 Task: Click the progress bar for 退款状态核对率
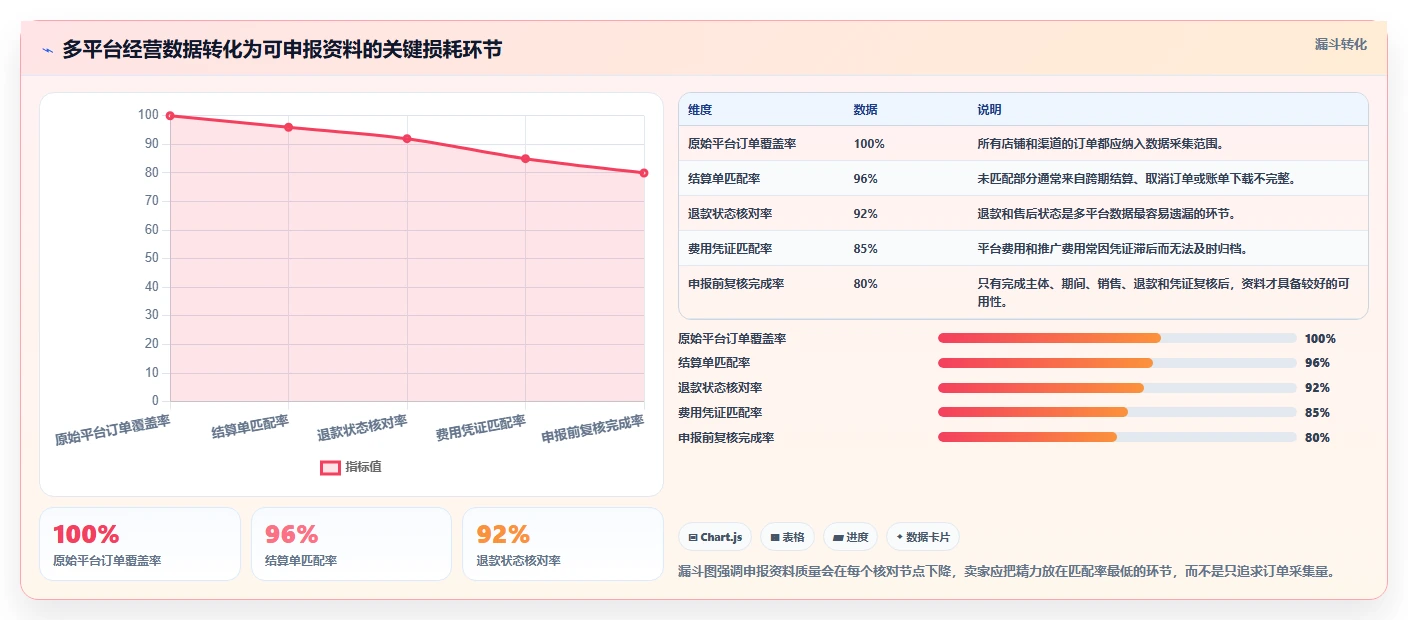1117,388
